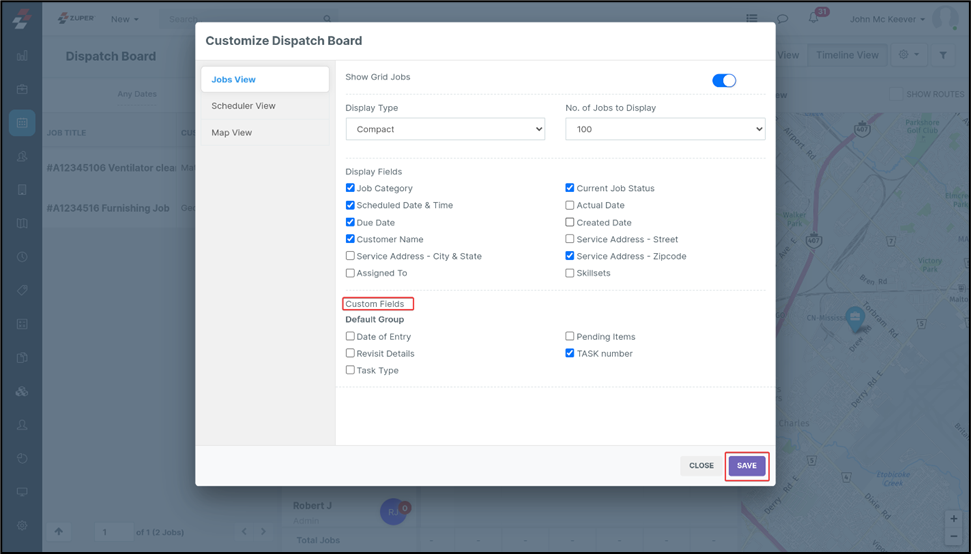The height and width of the screenshot is (554, 971).
Task: Toggle the Show Grid Jobs switch
Action: pyautogui.click(x=724, y=80)
